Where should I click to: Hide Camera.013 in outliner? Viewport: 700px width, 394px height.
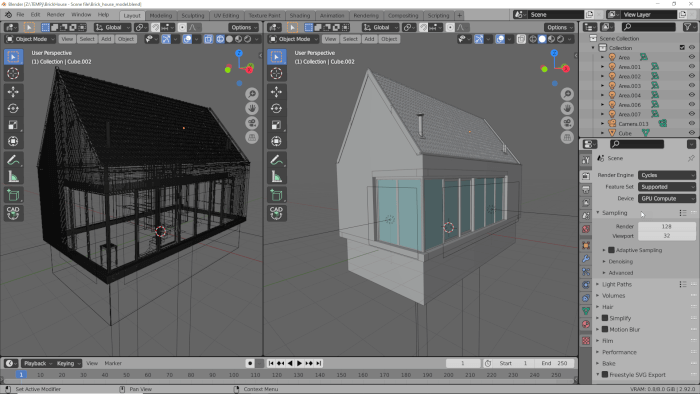(692, 124)
